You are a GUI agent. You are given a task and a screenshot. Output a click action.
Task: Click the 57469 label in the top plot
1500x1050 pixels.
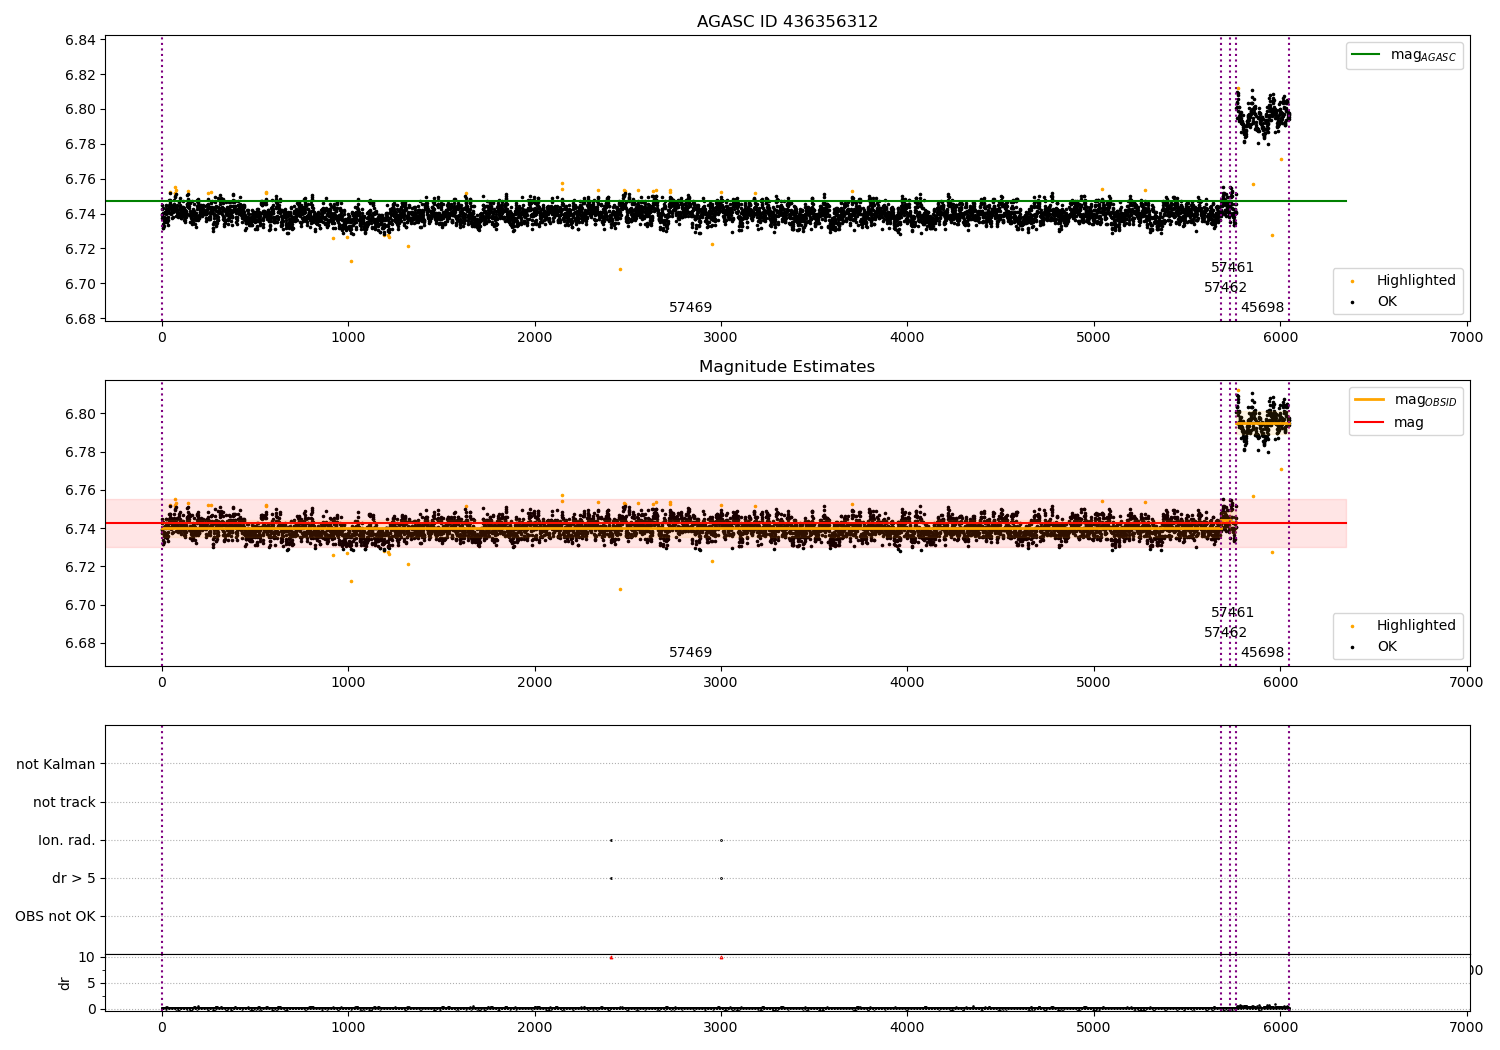point(690,308)
